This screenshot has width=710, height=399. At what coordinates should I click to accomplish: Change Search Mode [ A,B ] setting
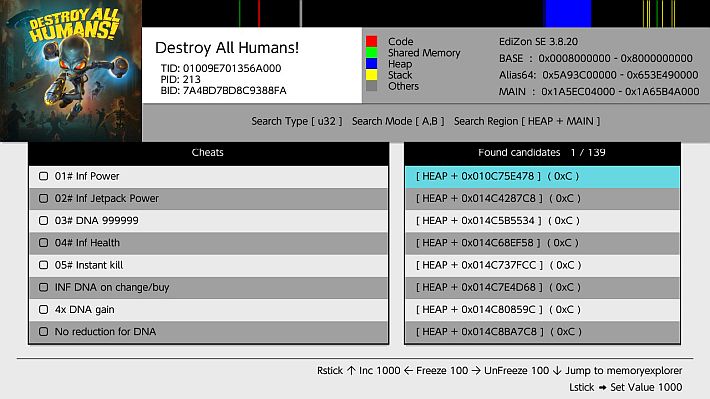(398, 121)
